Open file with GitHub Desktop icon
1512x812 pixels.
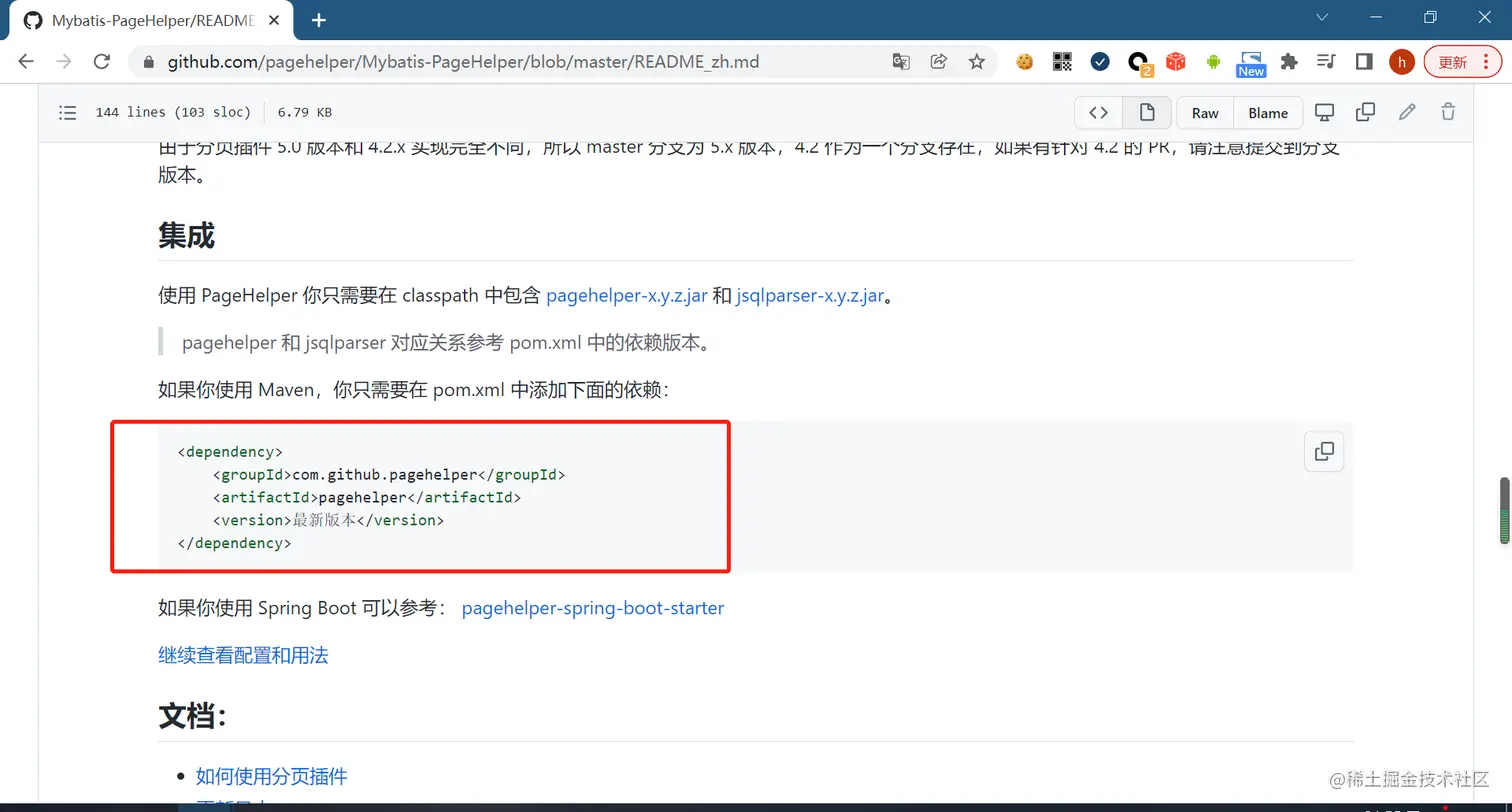coord(1324,112)
